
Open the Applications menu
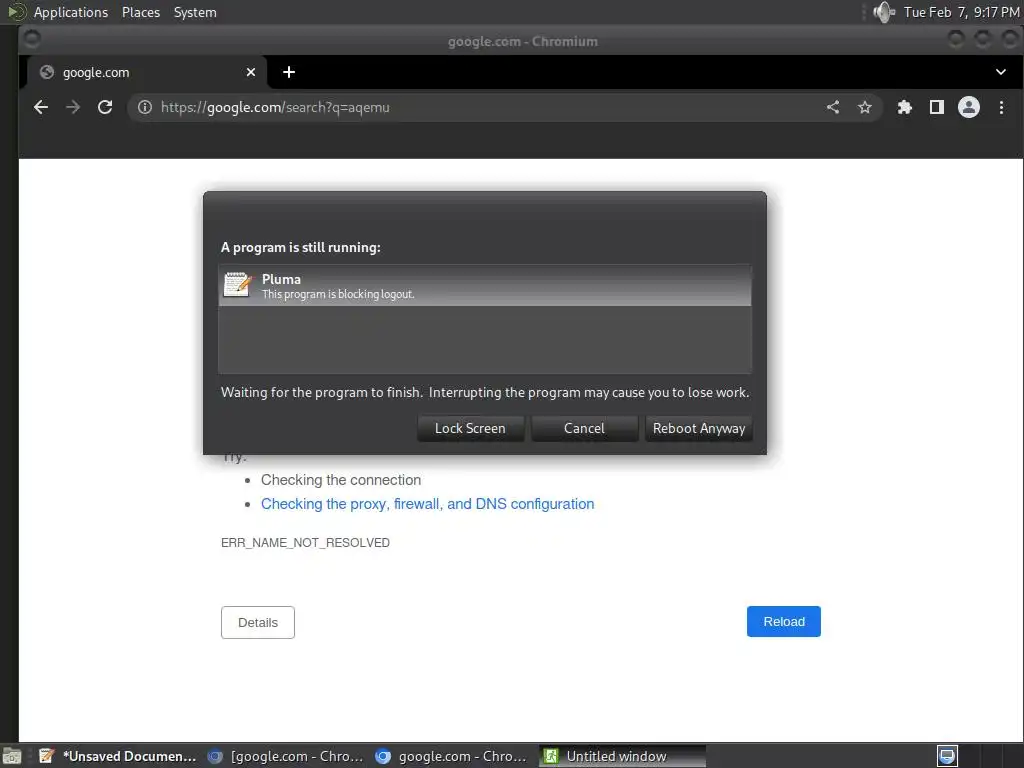tap(71, 12)
